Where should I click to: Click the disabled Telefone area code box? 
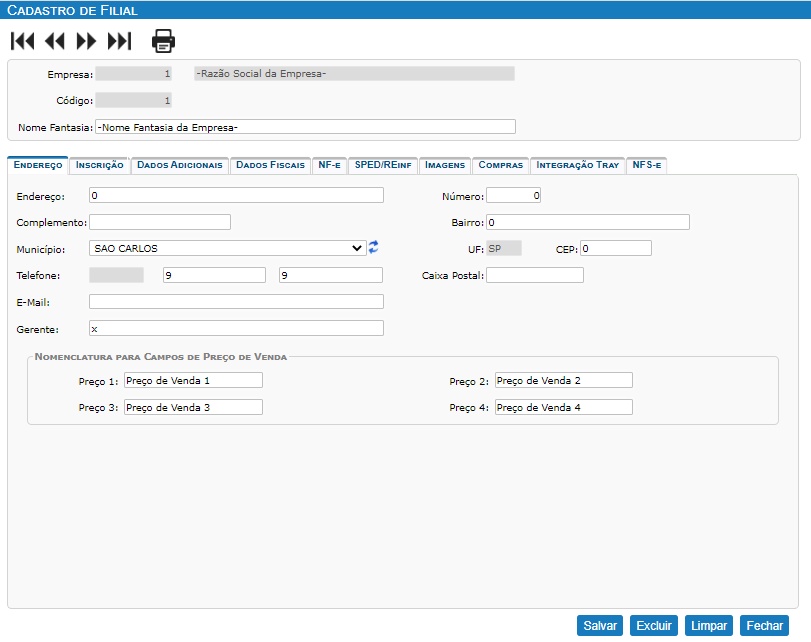point(116,275)
